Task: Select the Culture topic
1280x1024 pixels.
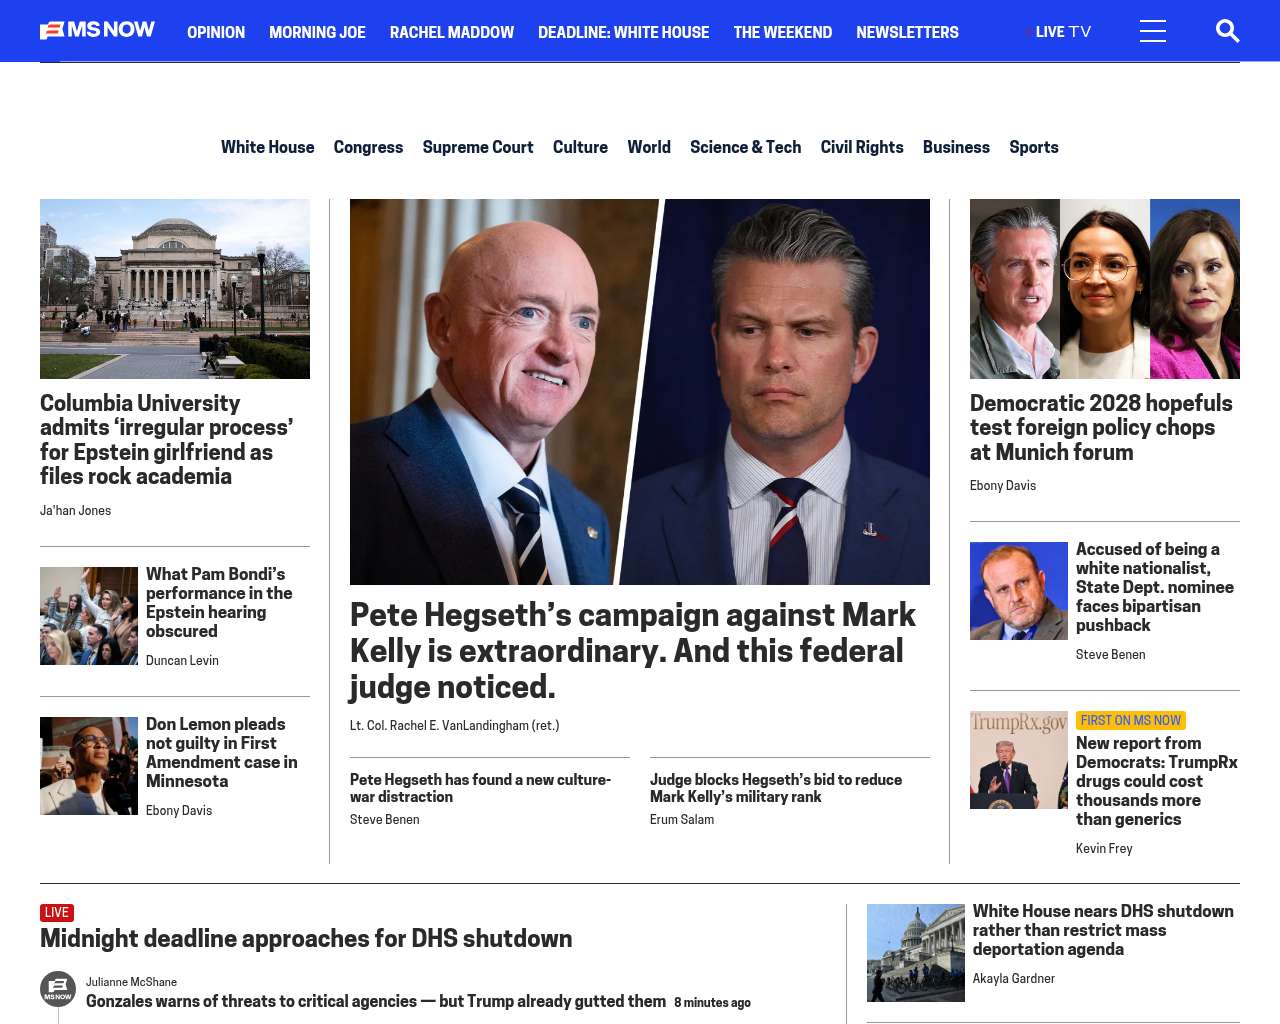Action: (x=580, y=147)
